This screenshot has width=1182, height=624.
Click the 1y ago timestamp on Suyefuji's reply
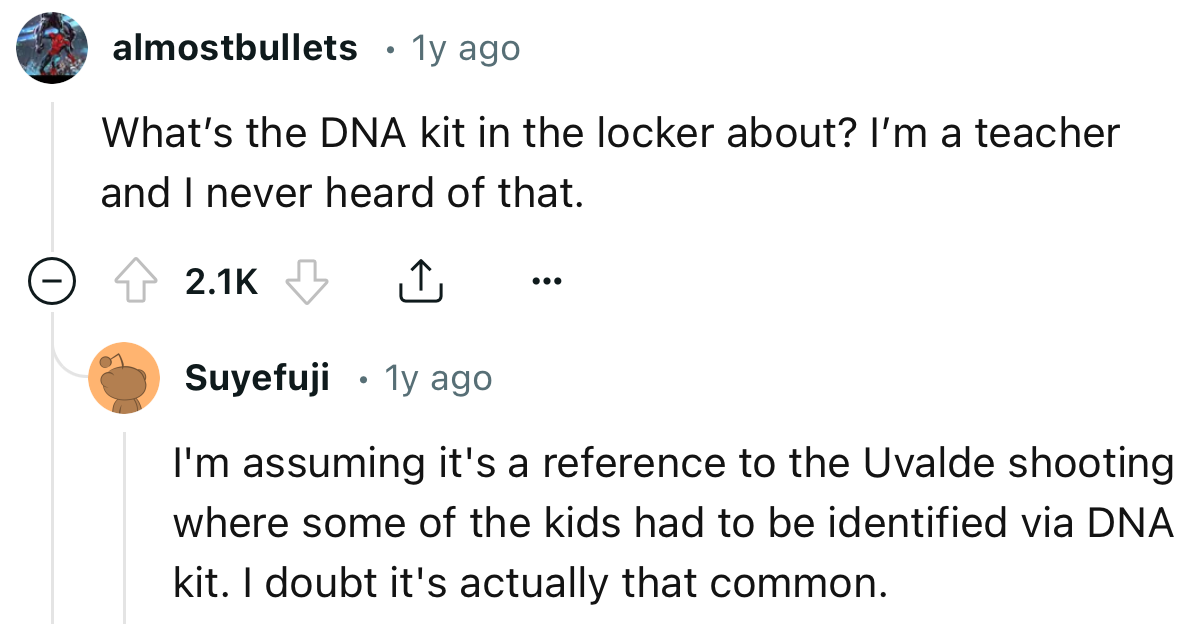click(439, 377)
